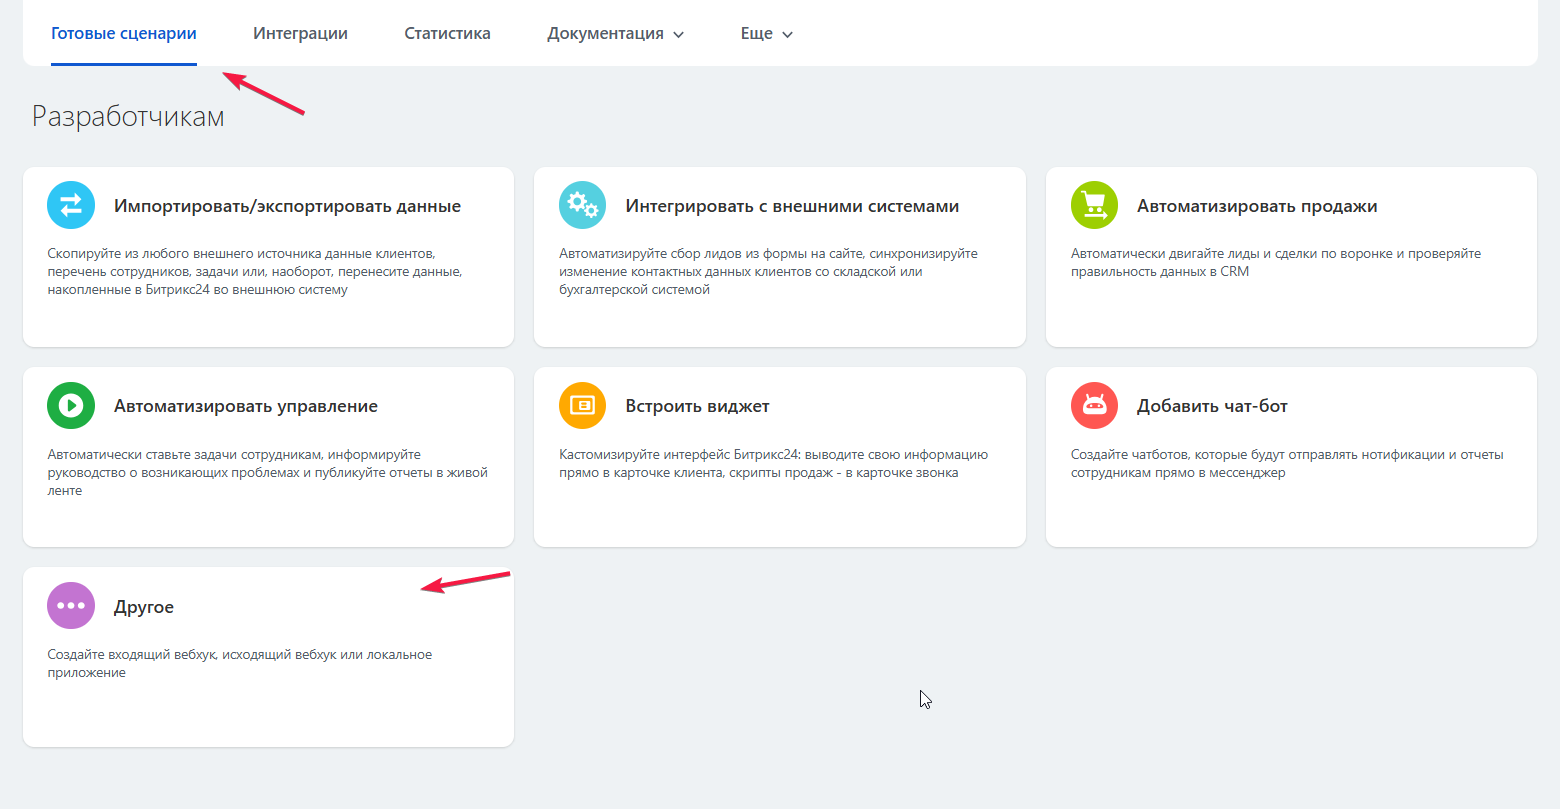Click the Добавить чат-бот heading
Screen dimensions: 1560x809
pos(1212,407)
